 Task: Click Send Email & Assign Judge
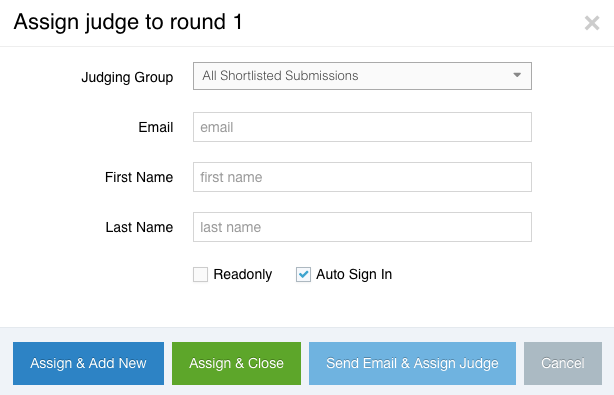[412, 363]
